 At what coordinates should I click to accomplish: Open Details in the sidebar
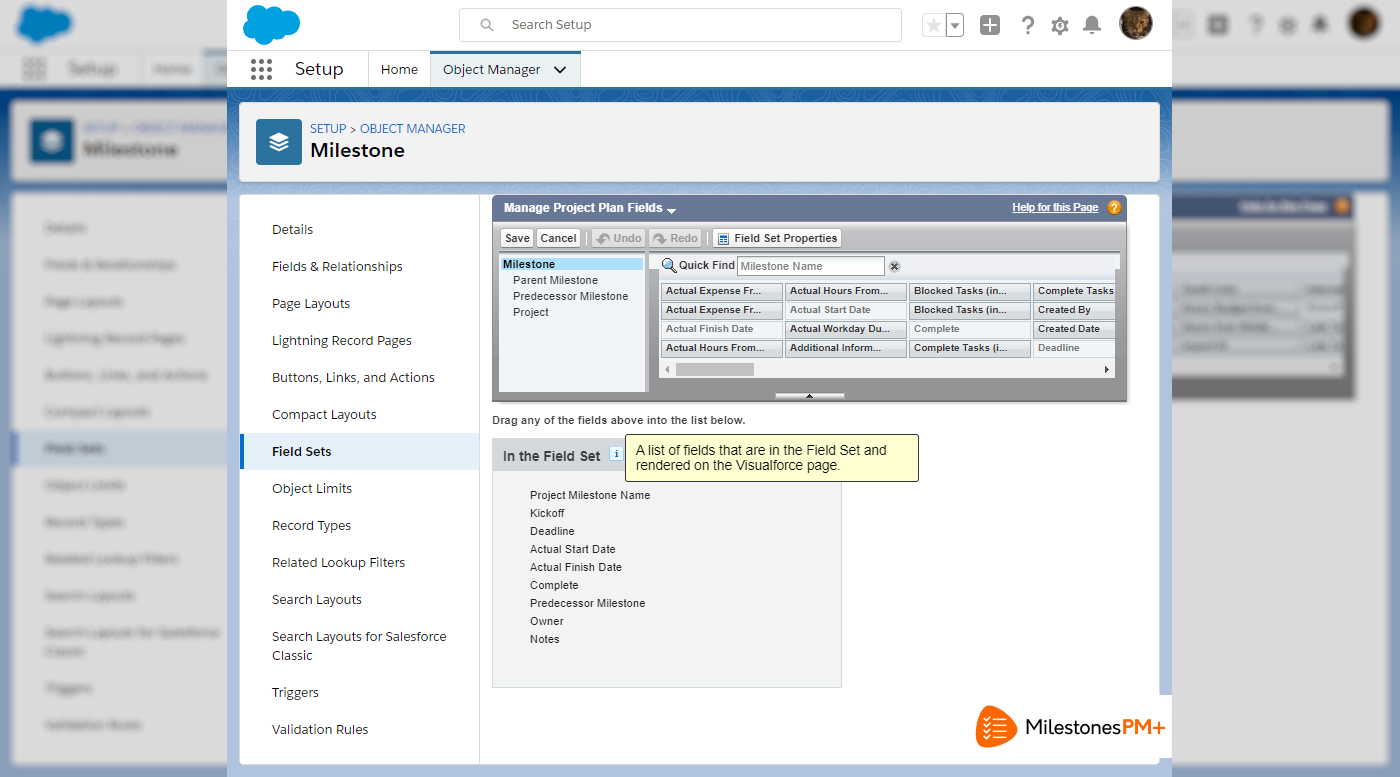tap(292, 229)
